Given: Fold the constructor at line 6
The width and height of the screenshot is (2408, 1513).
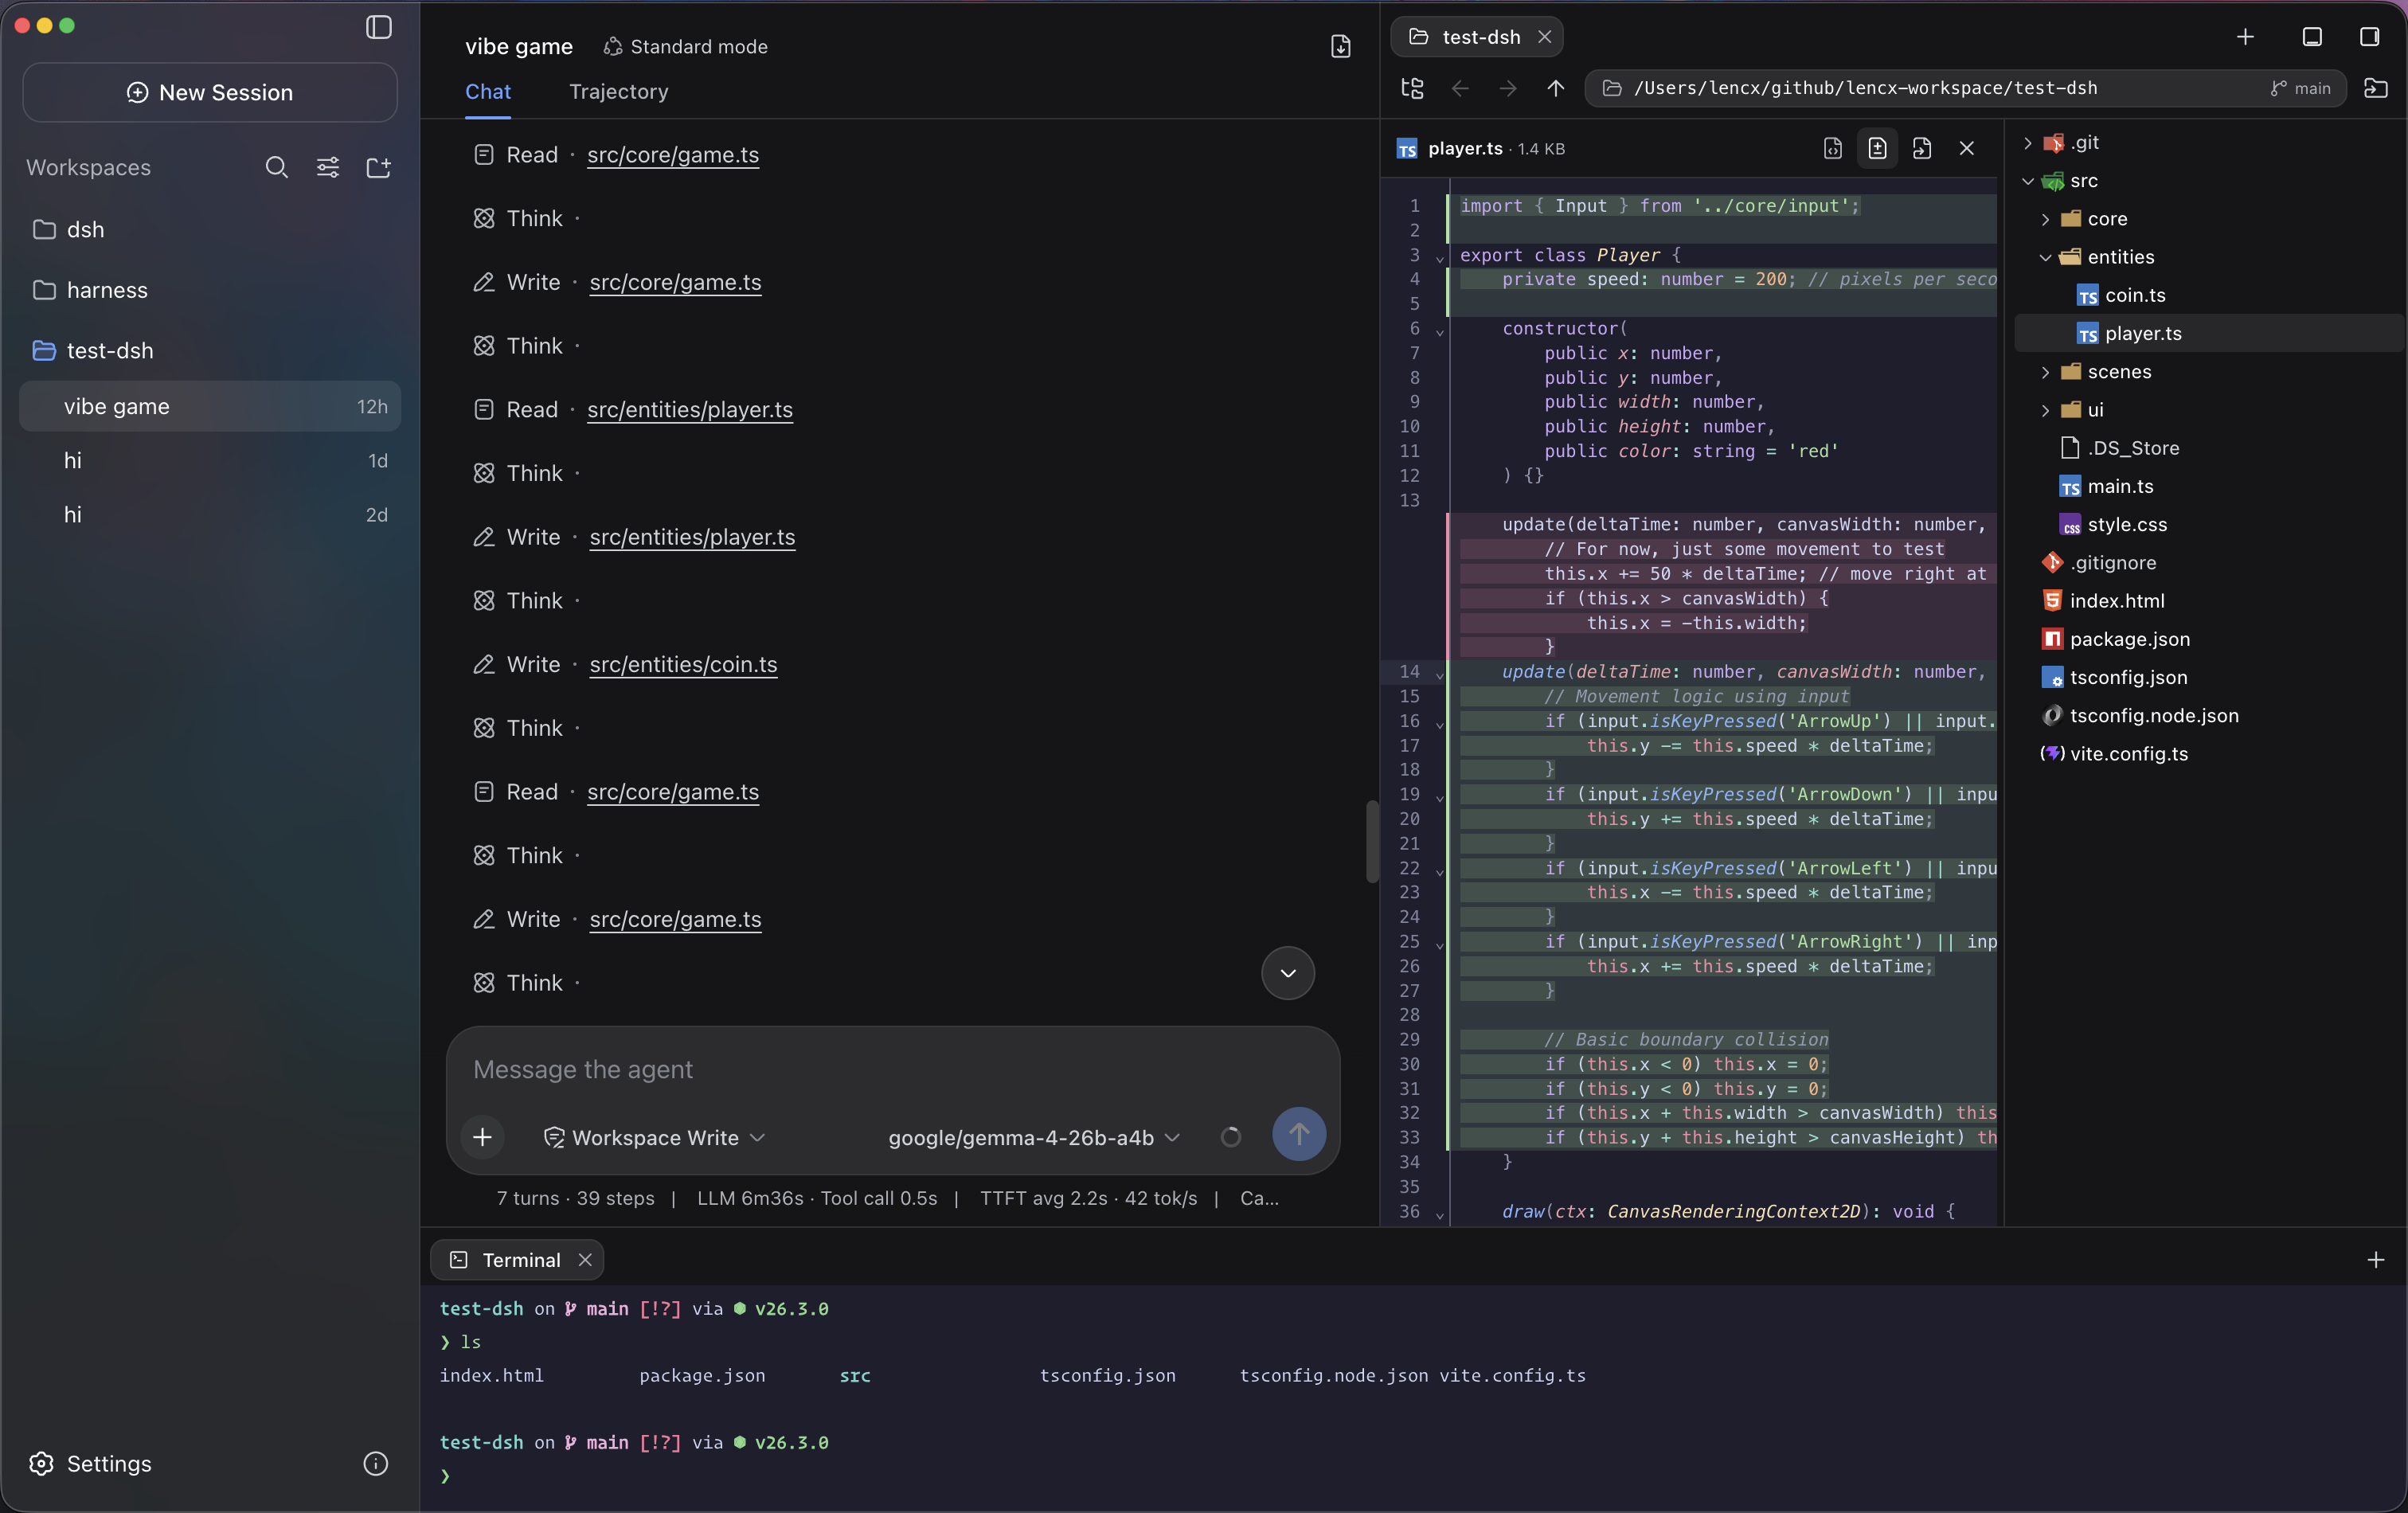Looking at the screenshot, I should [1440, 331].
